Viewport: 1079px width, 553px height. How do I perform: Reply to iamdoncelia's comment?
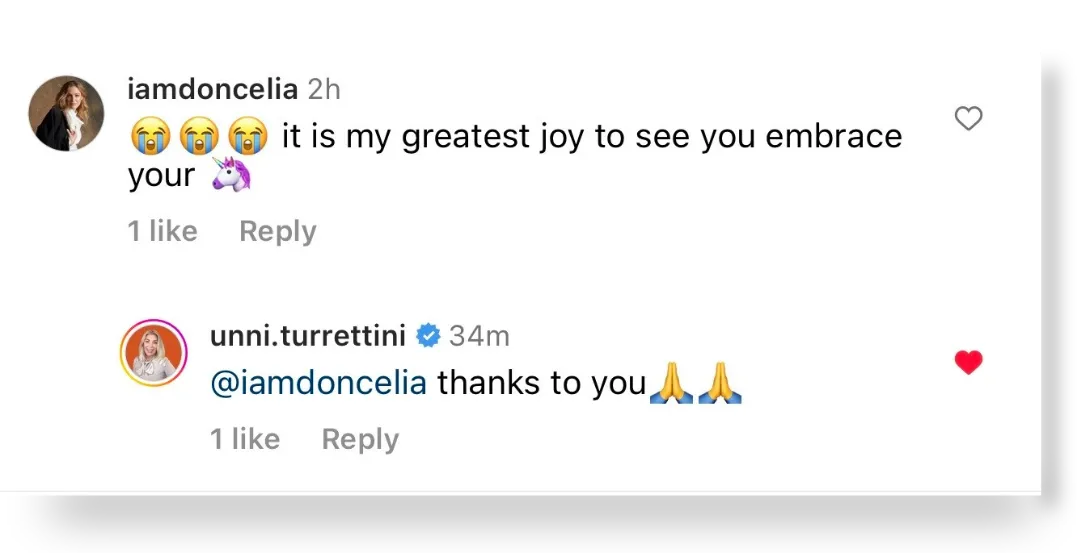pyautogui.click(x=278, y=232)
